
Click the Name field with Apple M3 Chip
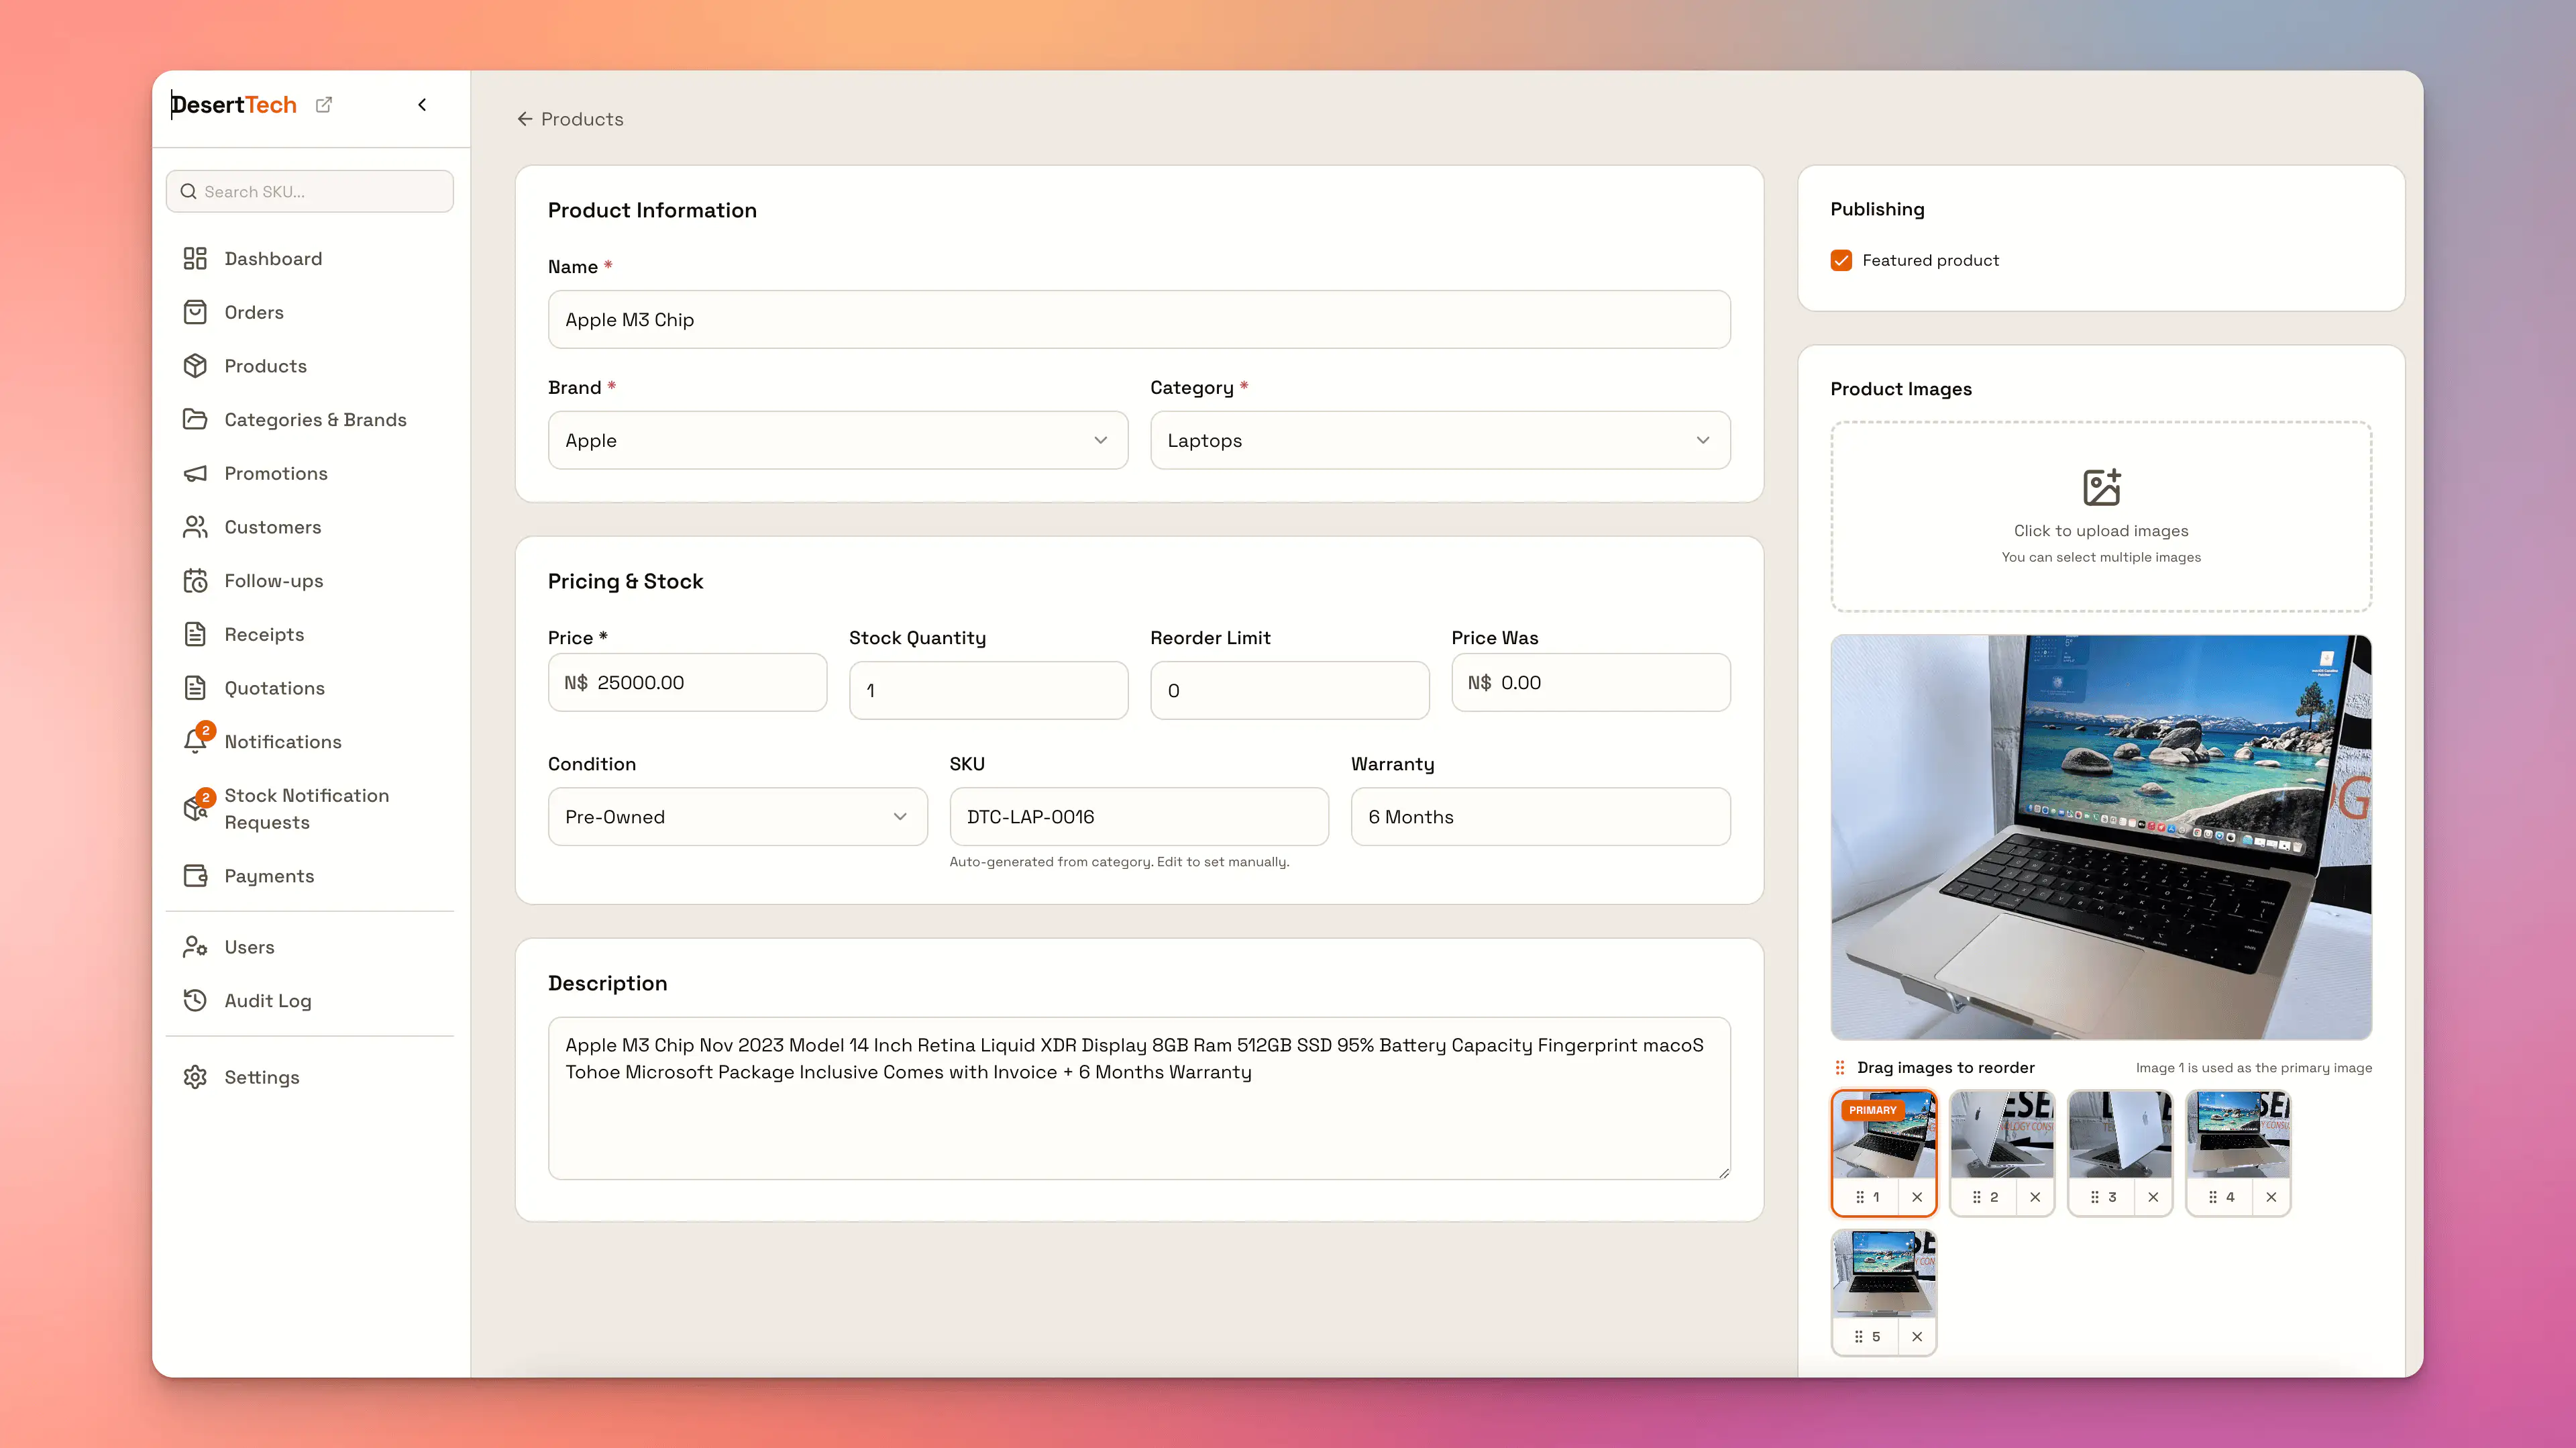click(x=1139, y=320)
